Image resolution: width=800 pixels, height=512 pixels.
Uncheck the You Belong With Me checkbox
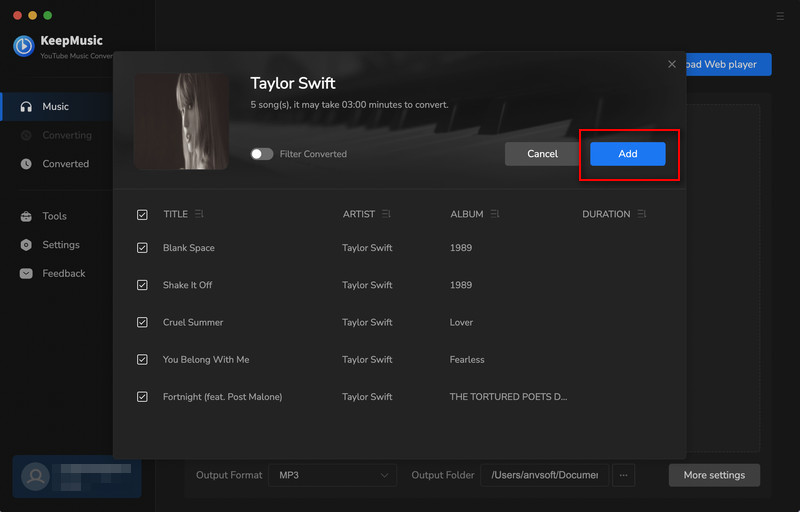tap(142, 360)
